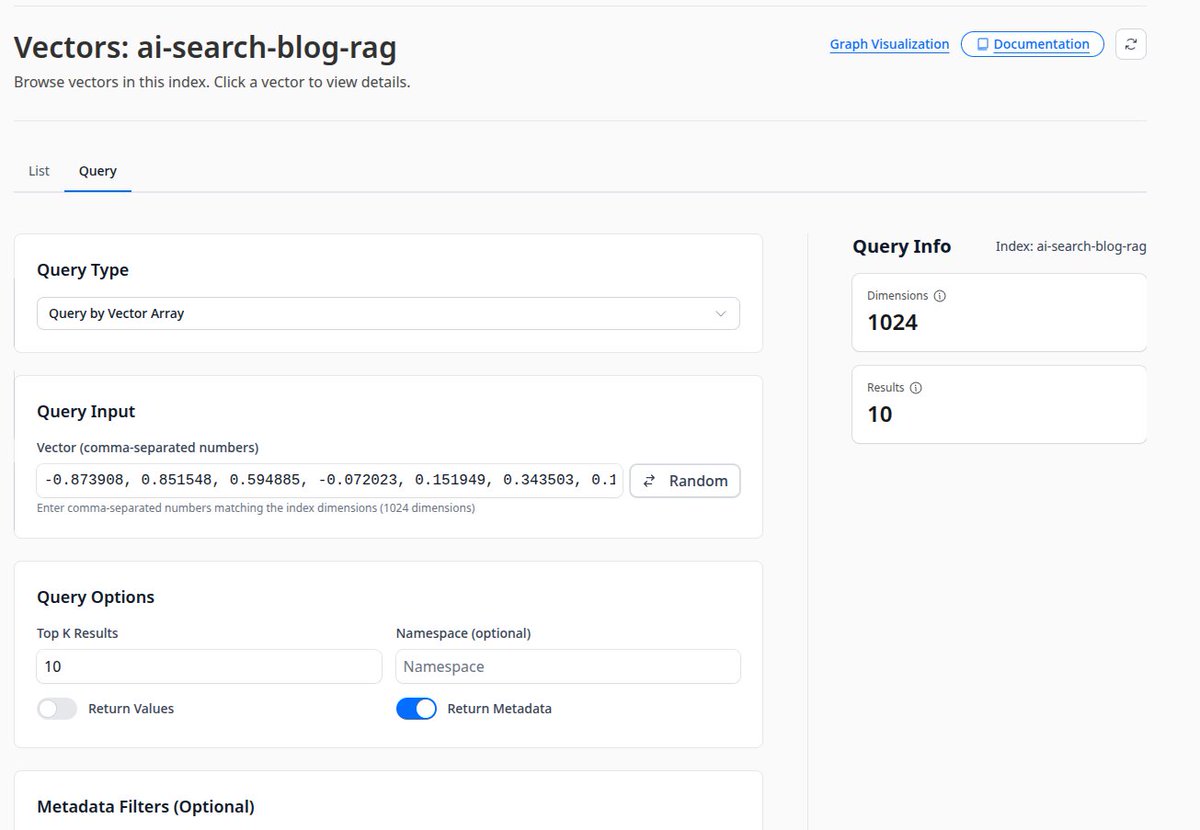Select the Query by Vector Array combo box
This screenshot has width=1200, height=830.
click(x=388, y=313)
